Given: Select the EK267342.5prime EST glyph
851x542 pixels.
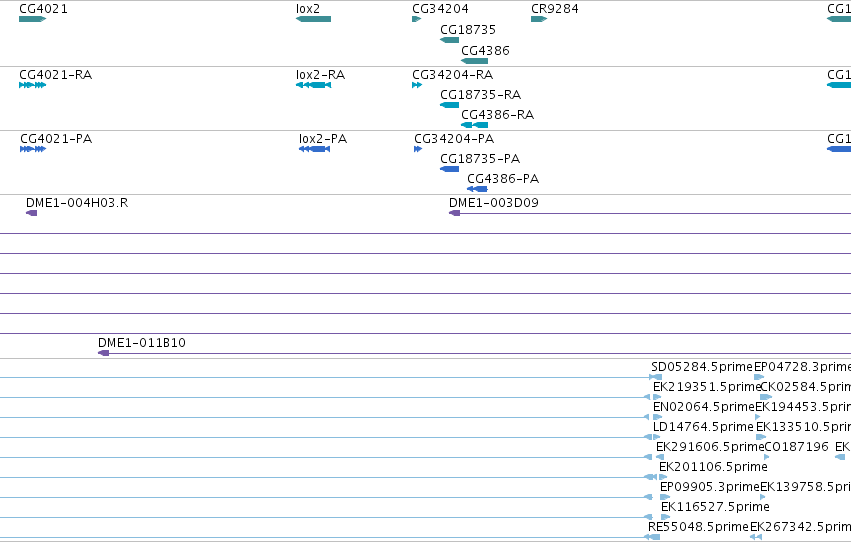Looking at the screenshot, I should [x=755, y=537].
